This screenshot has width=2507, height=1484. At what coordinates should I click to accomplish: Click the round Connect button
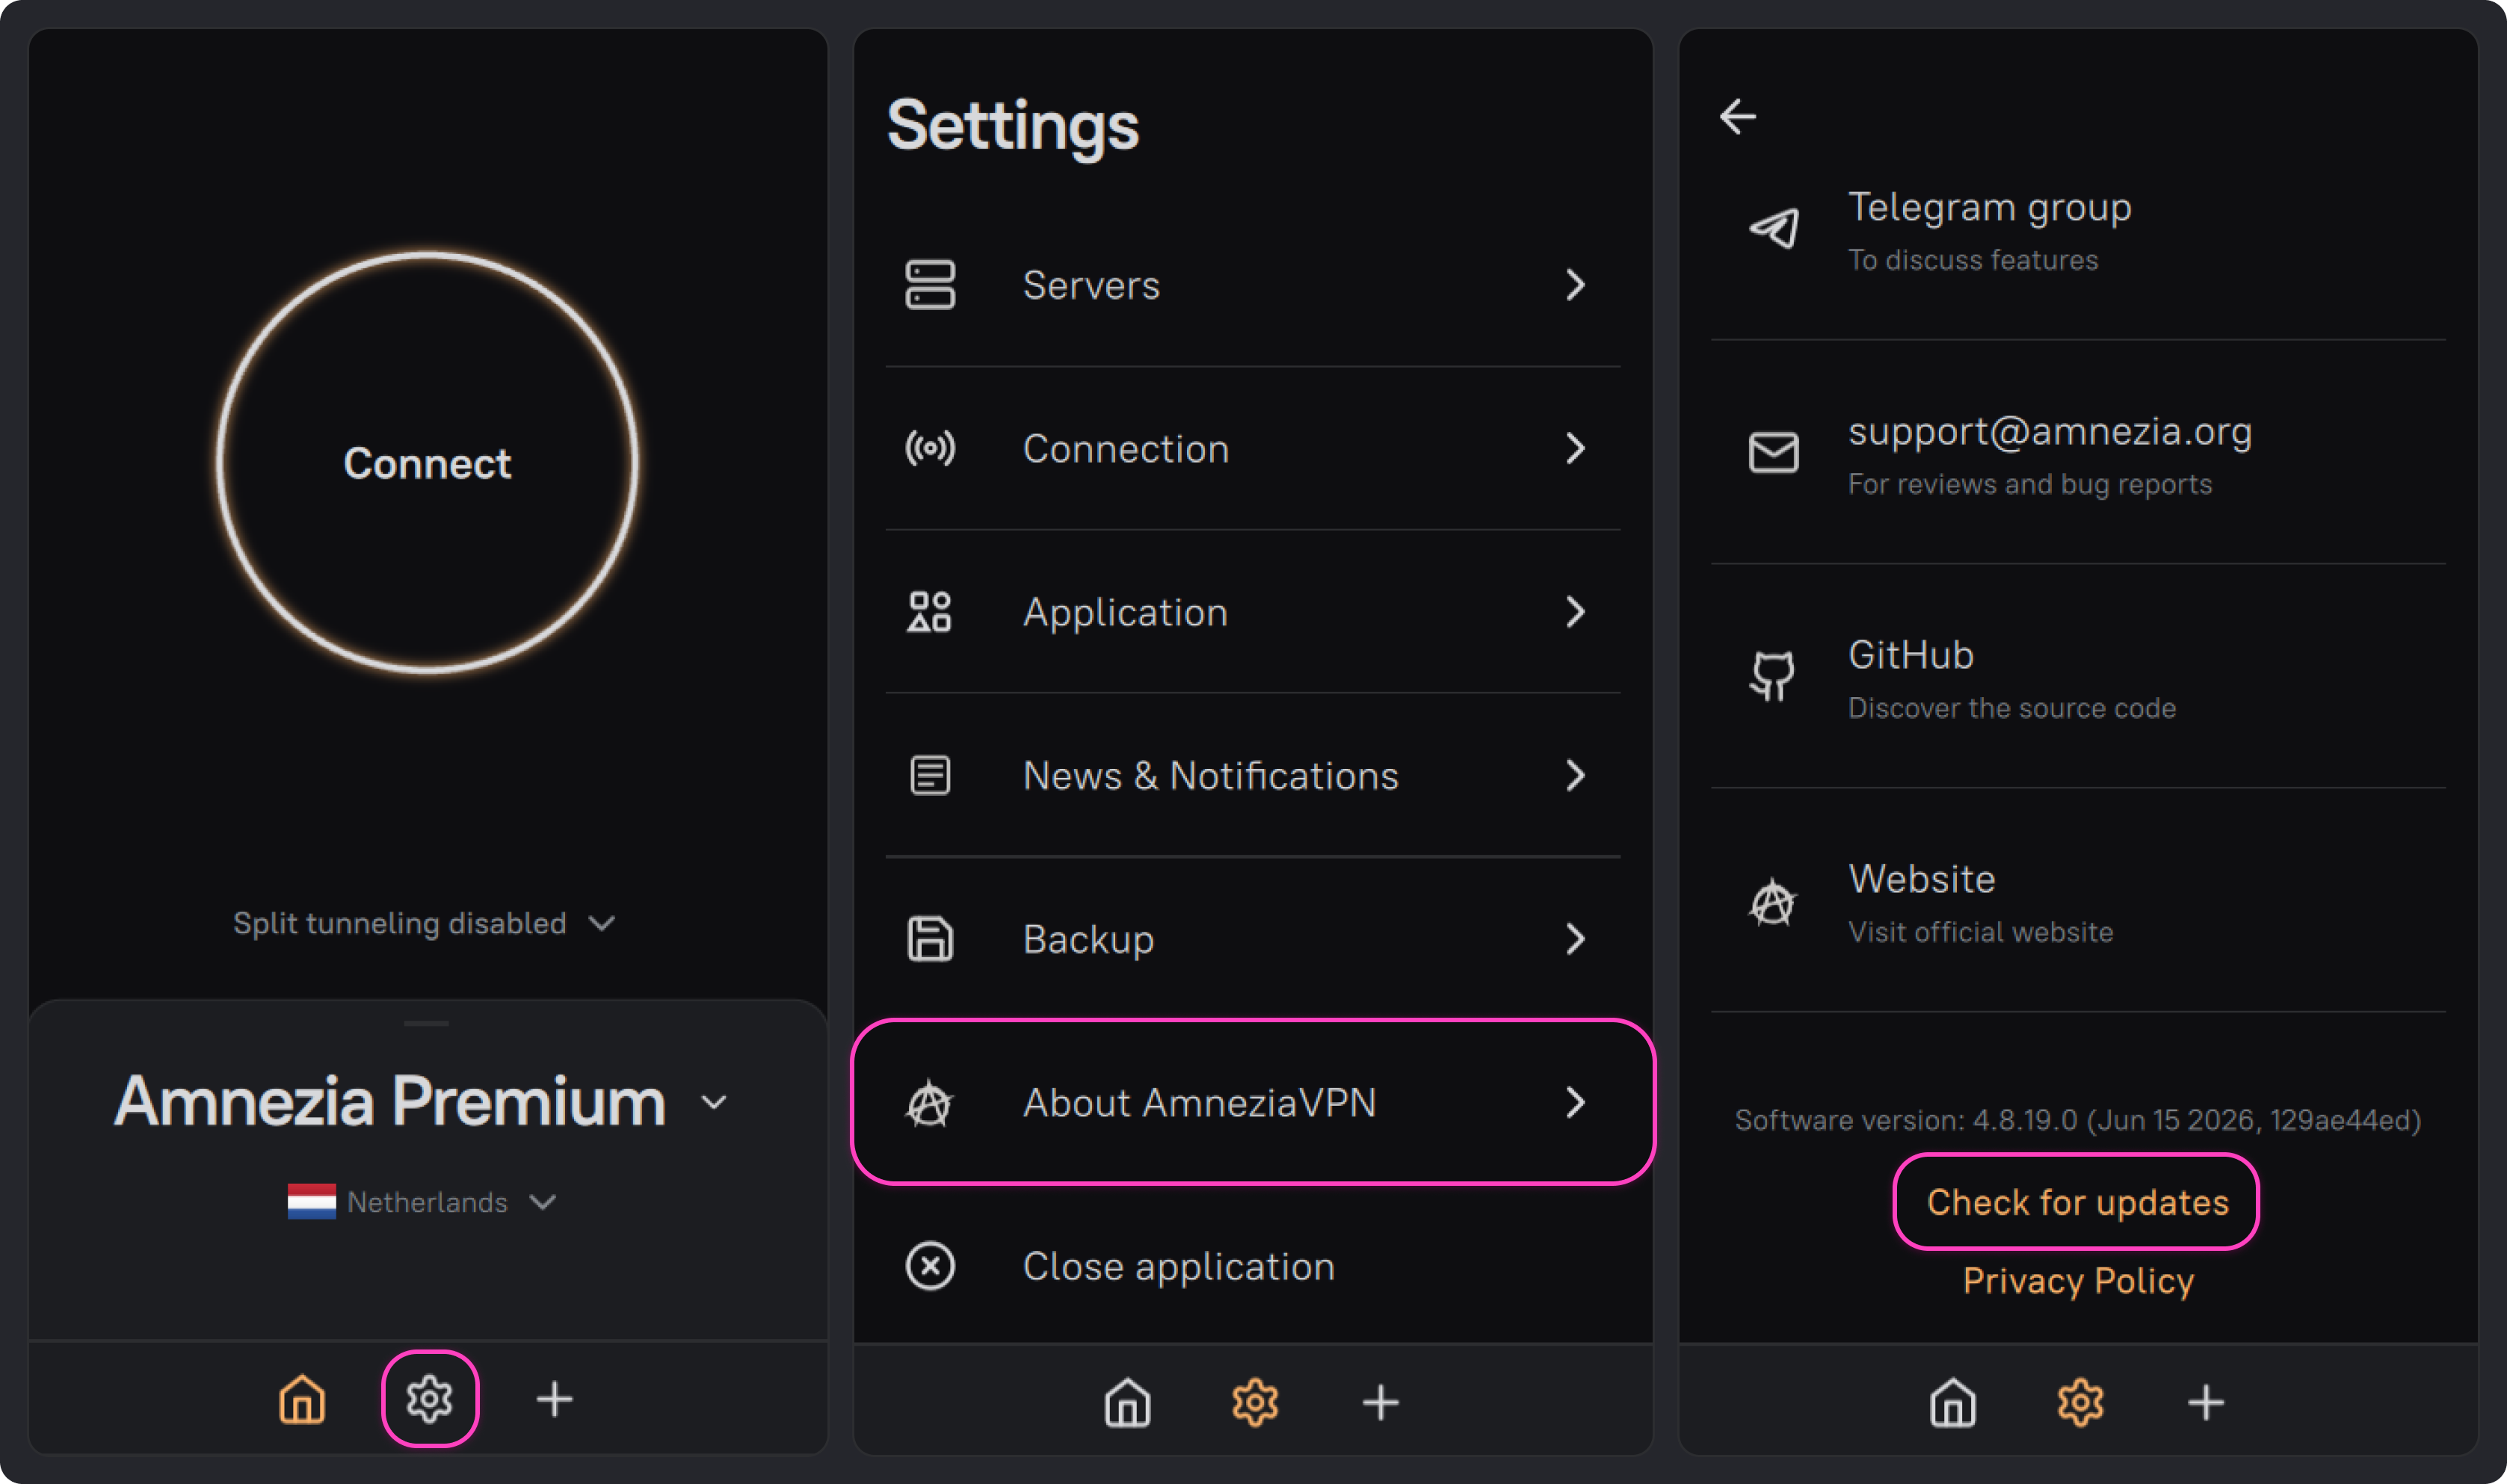(x=427, y=463)
